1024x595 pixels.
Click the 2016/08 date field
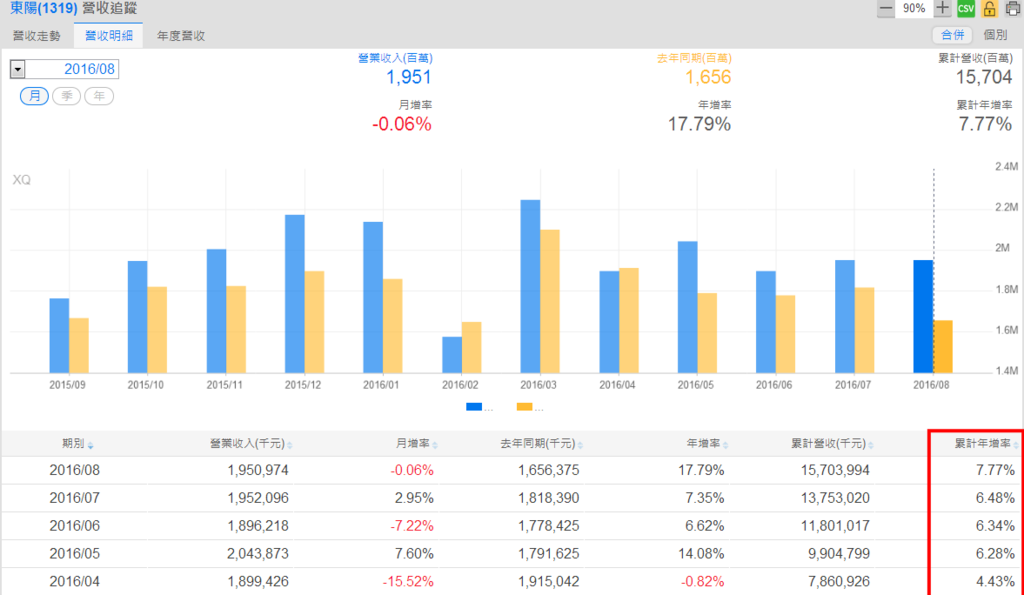(x=72, y=69)
